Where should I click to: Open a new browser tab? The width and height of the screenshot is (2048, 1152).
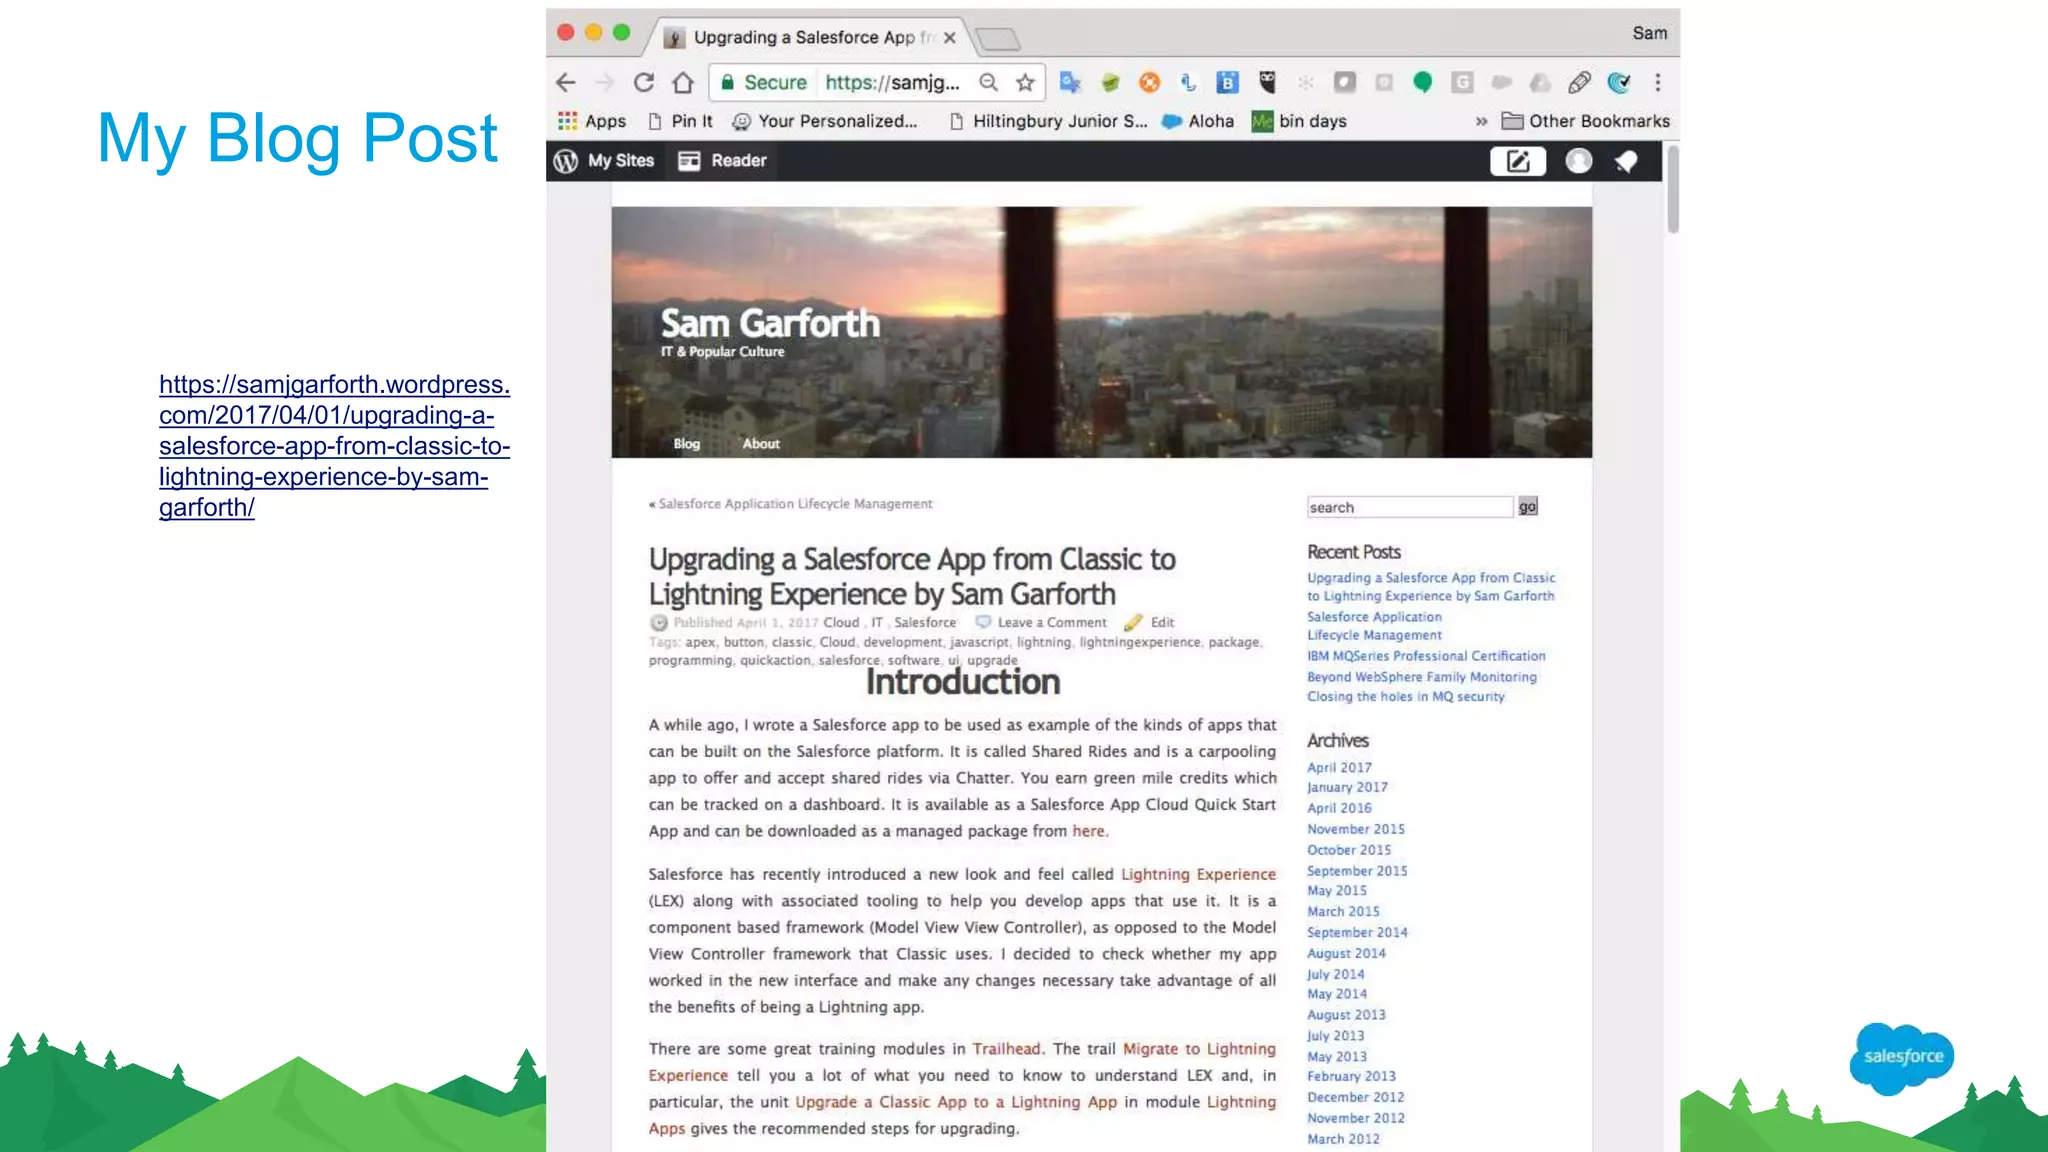pyautogui.click(x=997, y=40)
